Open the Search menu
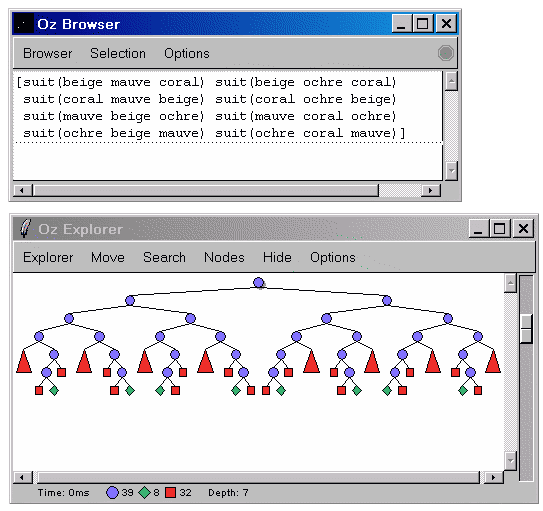 (164, 257)
